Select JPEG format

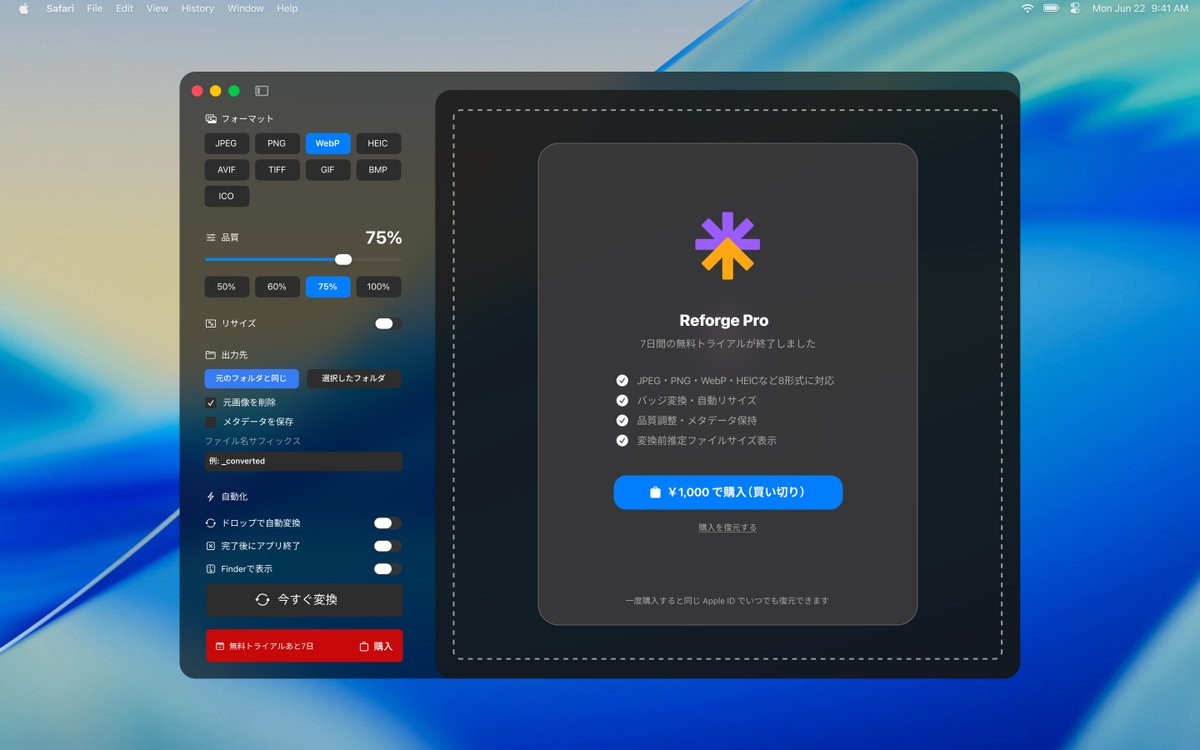point(227,144)
